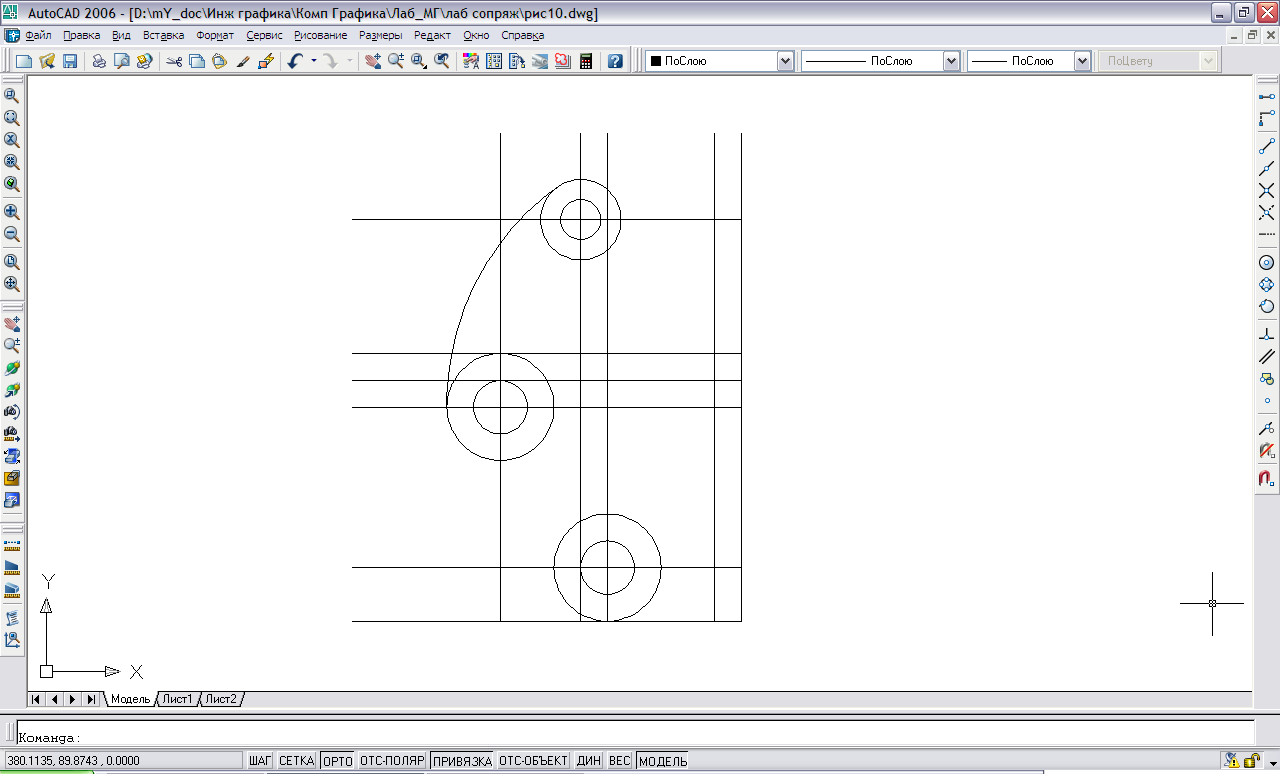The width and height of the screenshot is (1280, 774).
Task: Select Snap to Quadrant icon
Action: point(1266,285)
